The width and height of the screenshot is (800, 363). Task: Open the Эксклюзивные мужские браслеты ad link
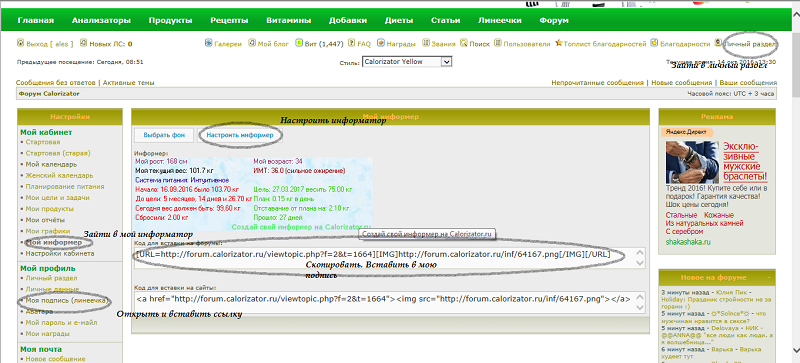(x=745, y=162)
